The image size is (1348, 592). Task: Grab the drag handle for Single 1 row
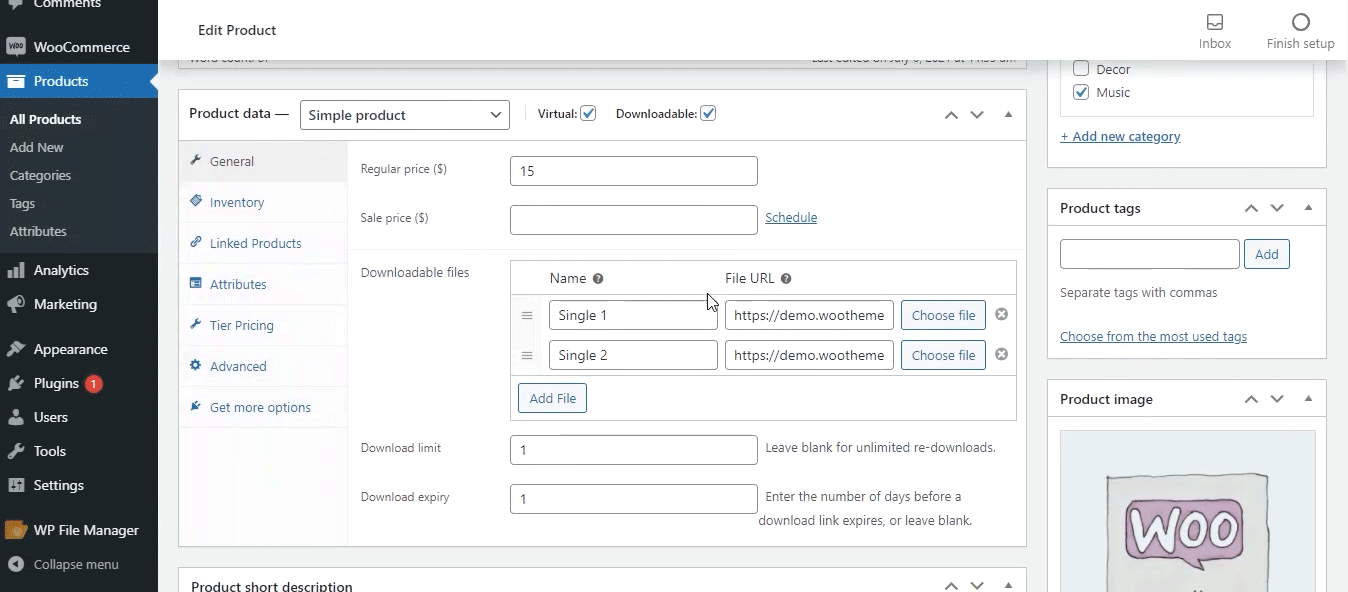527,316
